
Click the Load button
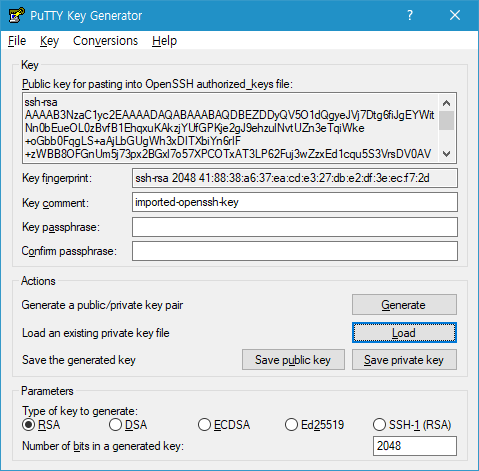404,332
